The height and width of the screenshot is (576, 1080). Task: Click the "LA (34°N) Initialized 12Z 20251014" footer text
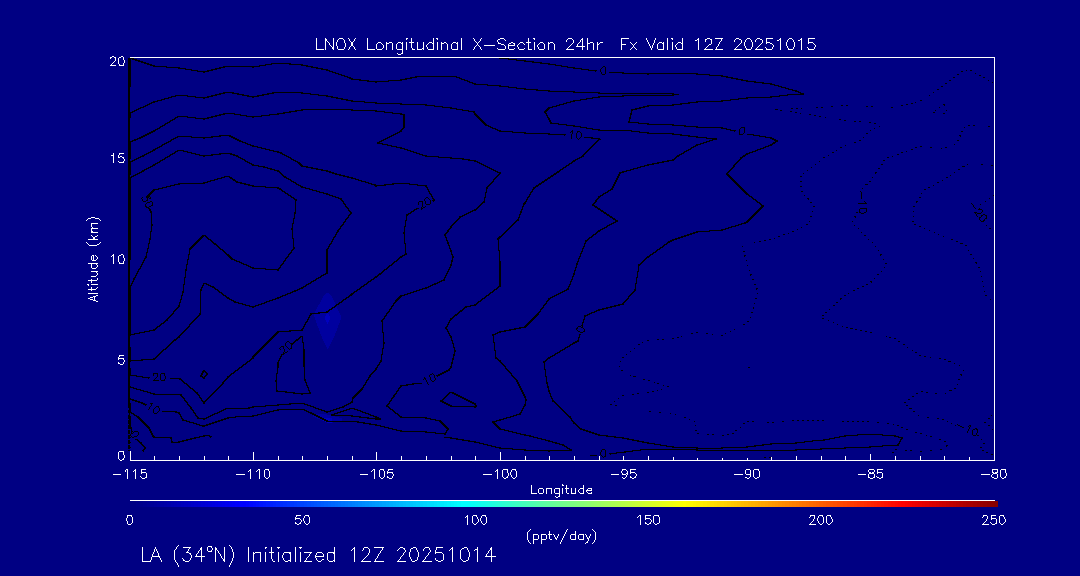(x=318, y=555)
